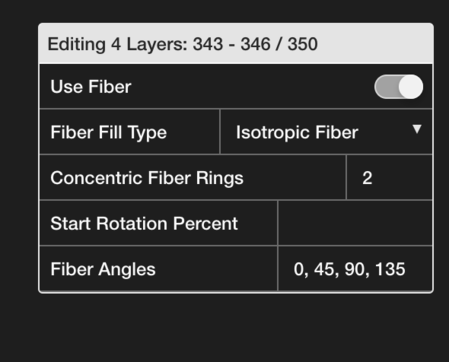The width and height of the screenshot is (449, 362).
Task: Select the Fiber Angles label
Action: [x=103, y=269]
